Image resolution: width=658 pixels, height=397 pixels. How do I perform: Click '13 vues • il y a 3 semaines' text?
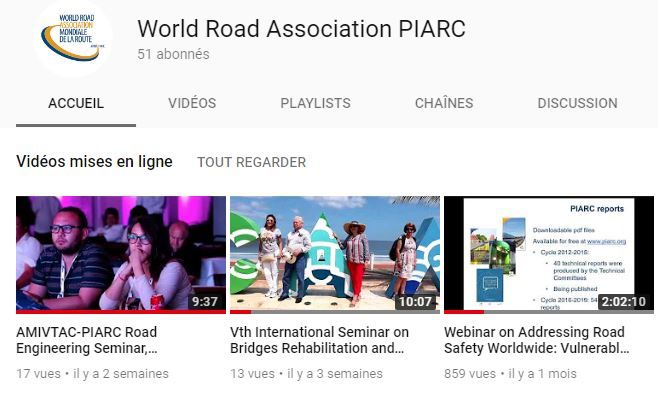tap(306, 373)
